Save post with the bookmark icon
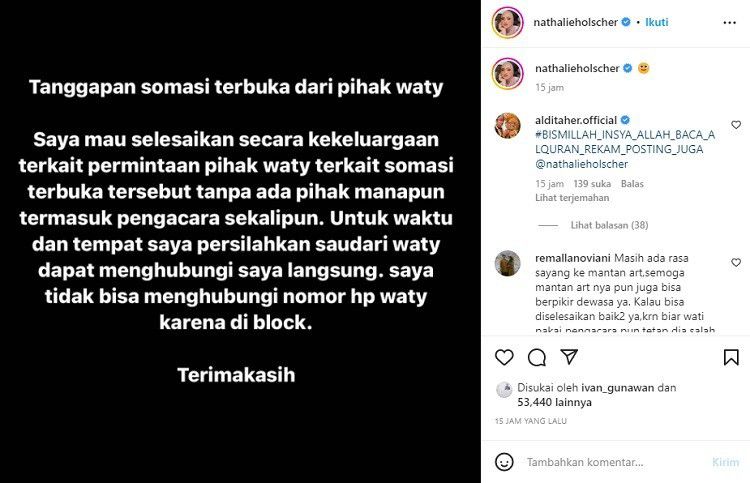Viewport: 750px width, 483px height. click(731, 357)
